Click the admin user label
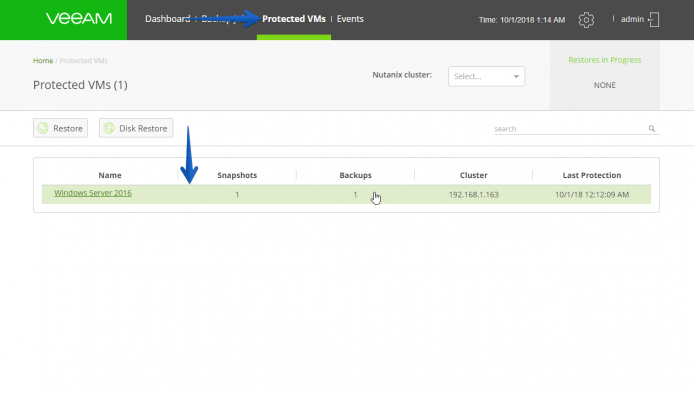The image size is (694, 393). pyautogui.click(x=632, y=19)
